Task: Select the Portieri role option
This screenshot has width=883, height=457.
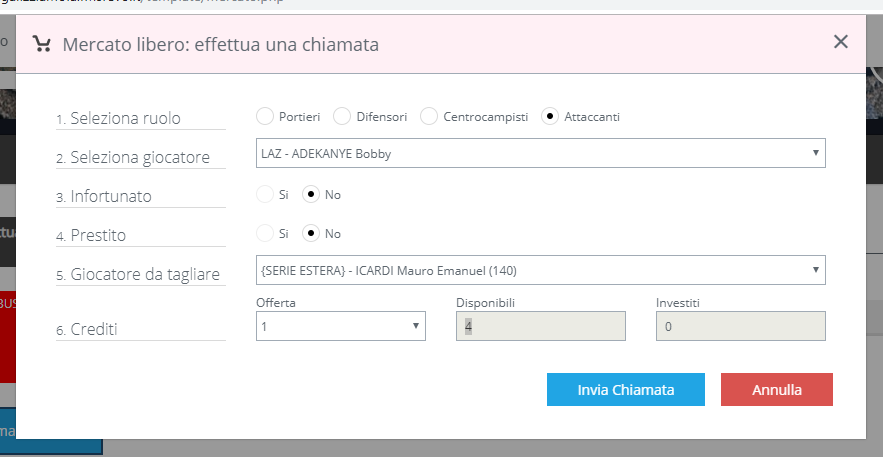Action: click(265, 116)
